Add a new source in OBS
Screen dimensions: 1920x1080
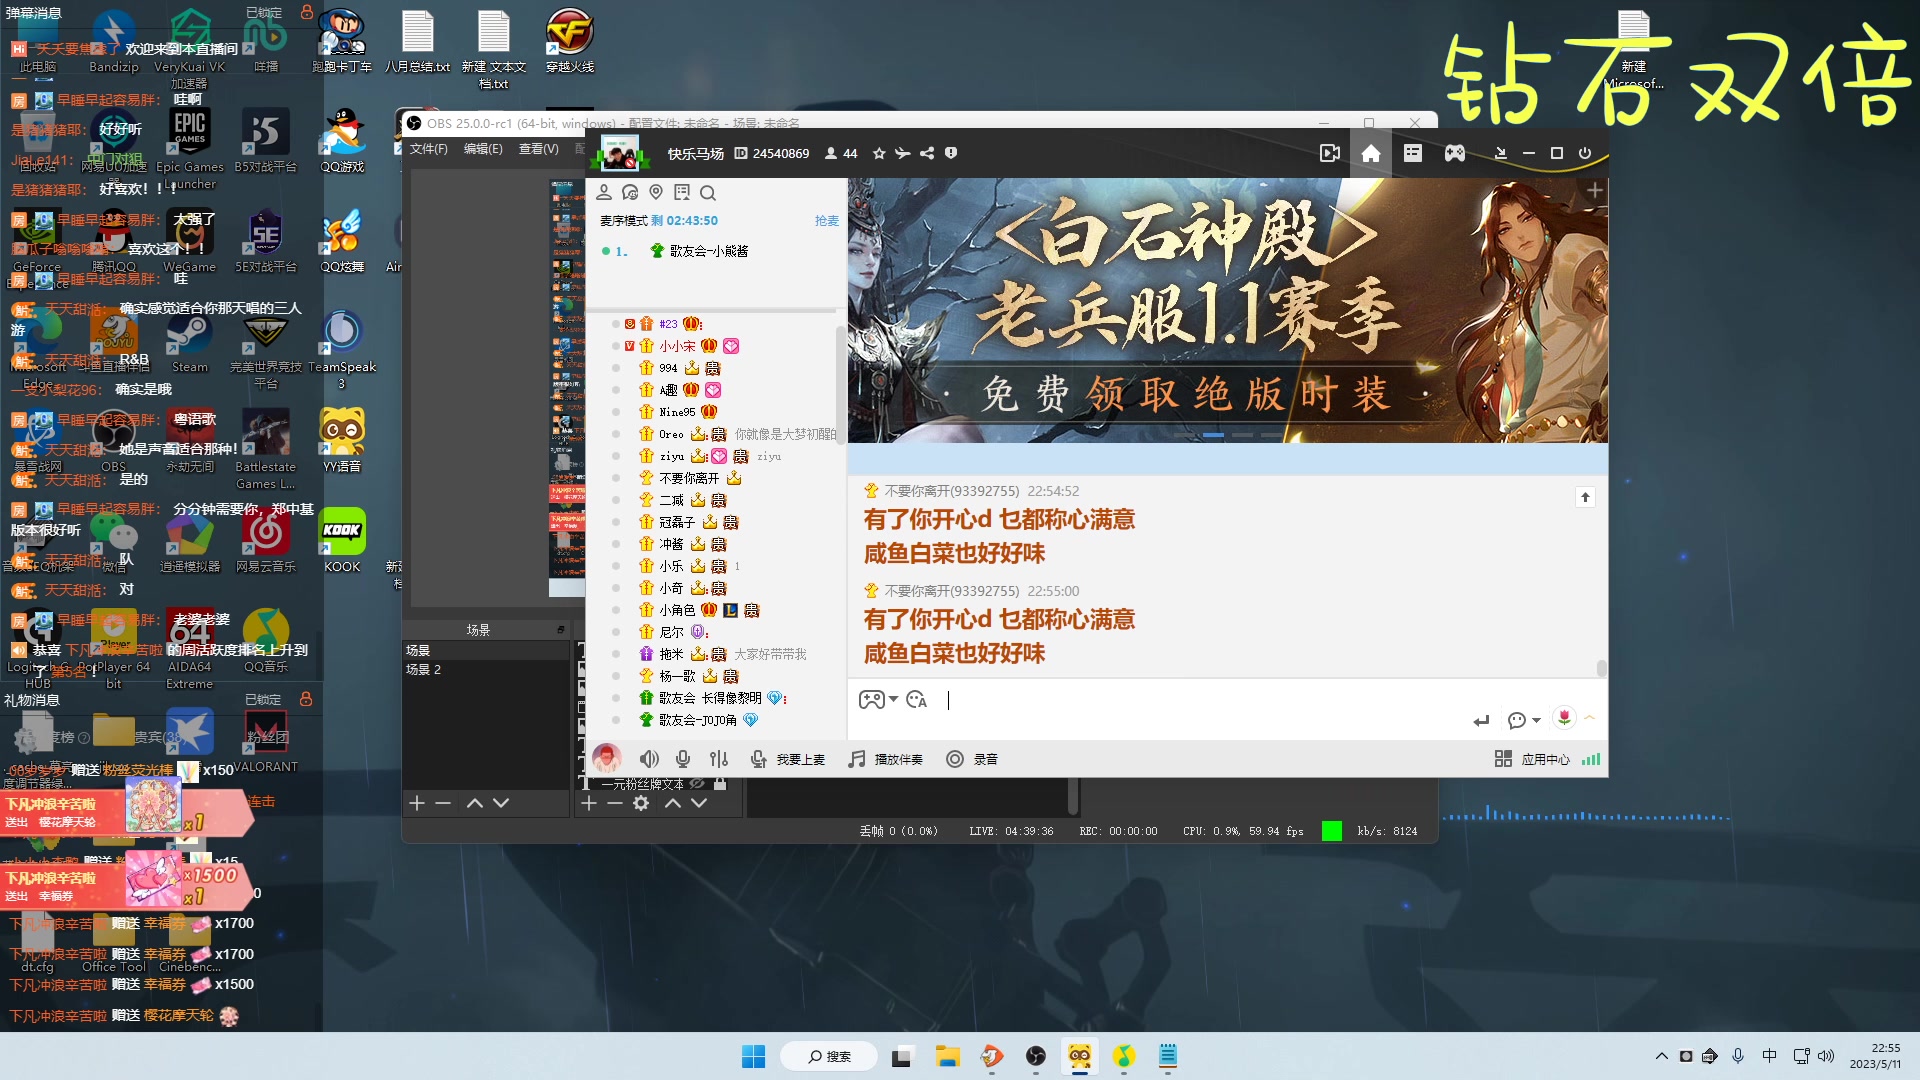[589, 803]
